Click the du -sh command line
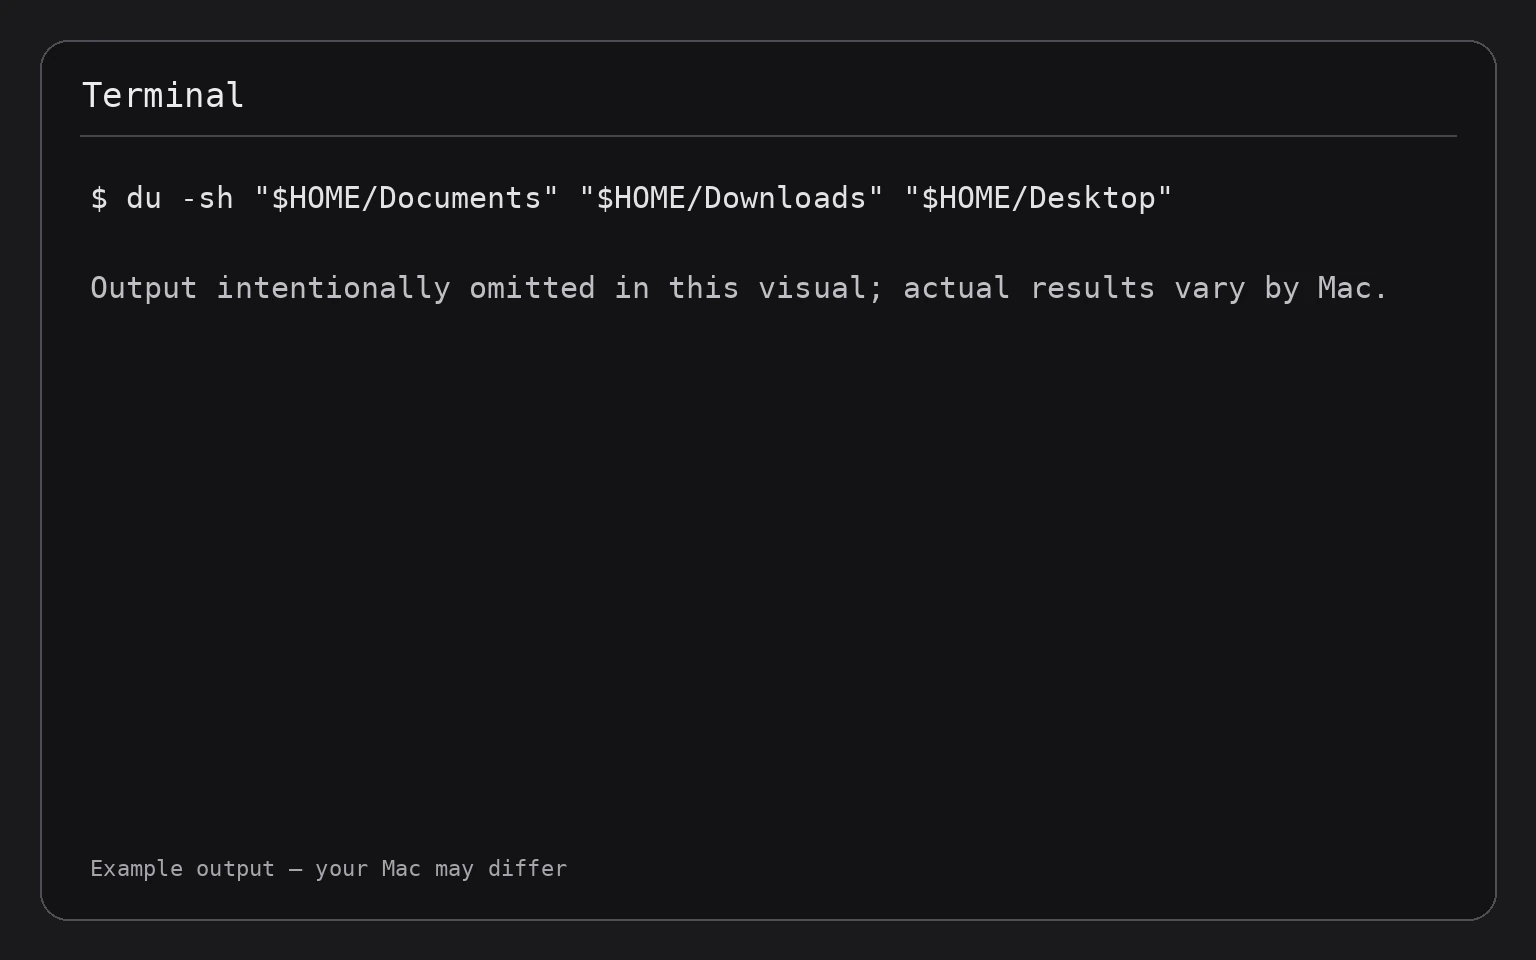Screen dimensions: 1536x960 coord(631,198)
